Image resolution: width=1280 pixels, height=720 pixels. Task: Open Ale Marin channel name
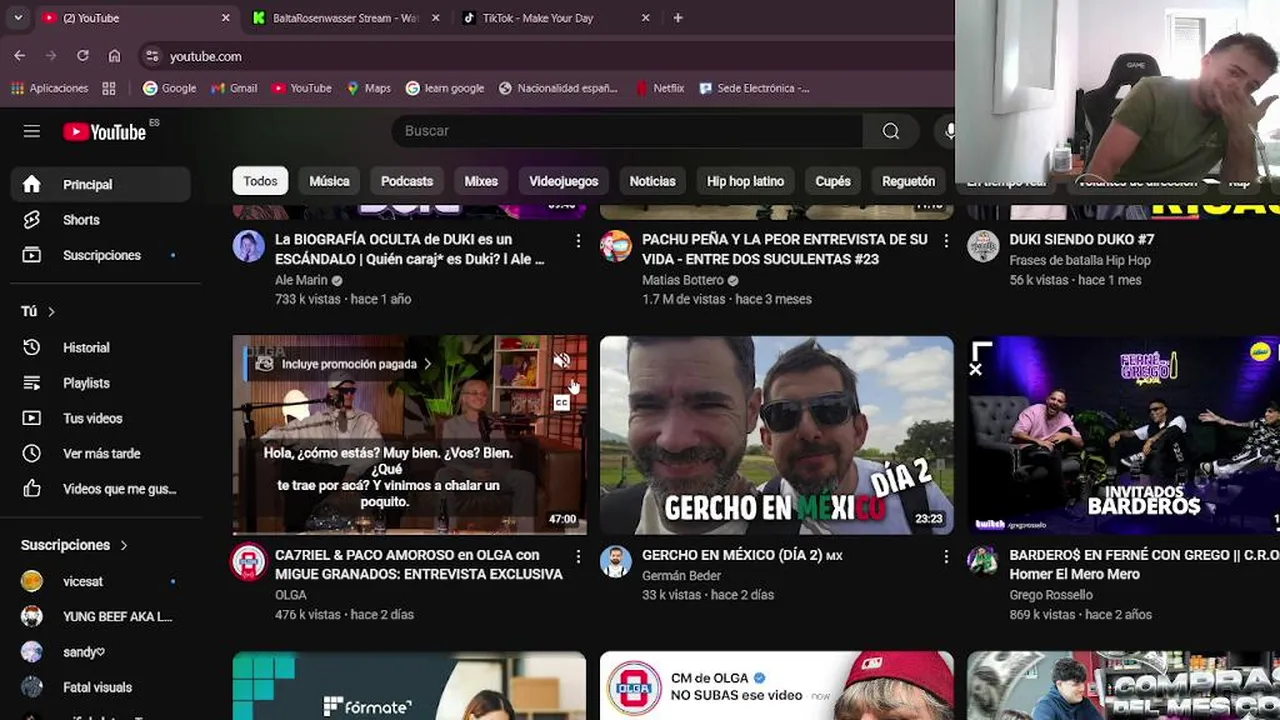[301, 280]
